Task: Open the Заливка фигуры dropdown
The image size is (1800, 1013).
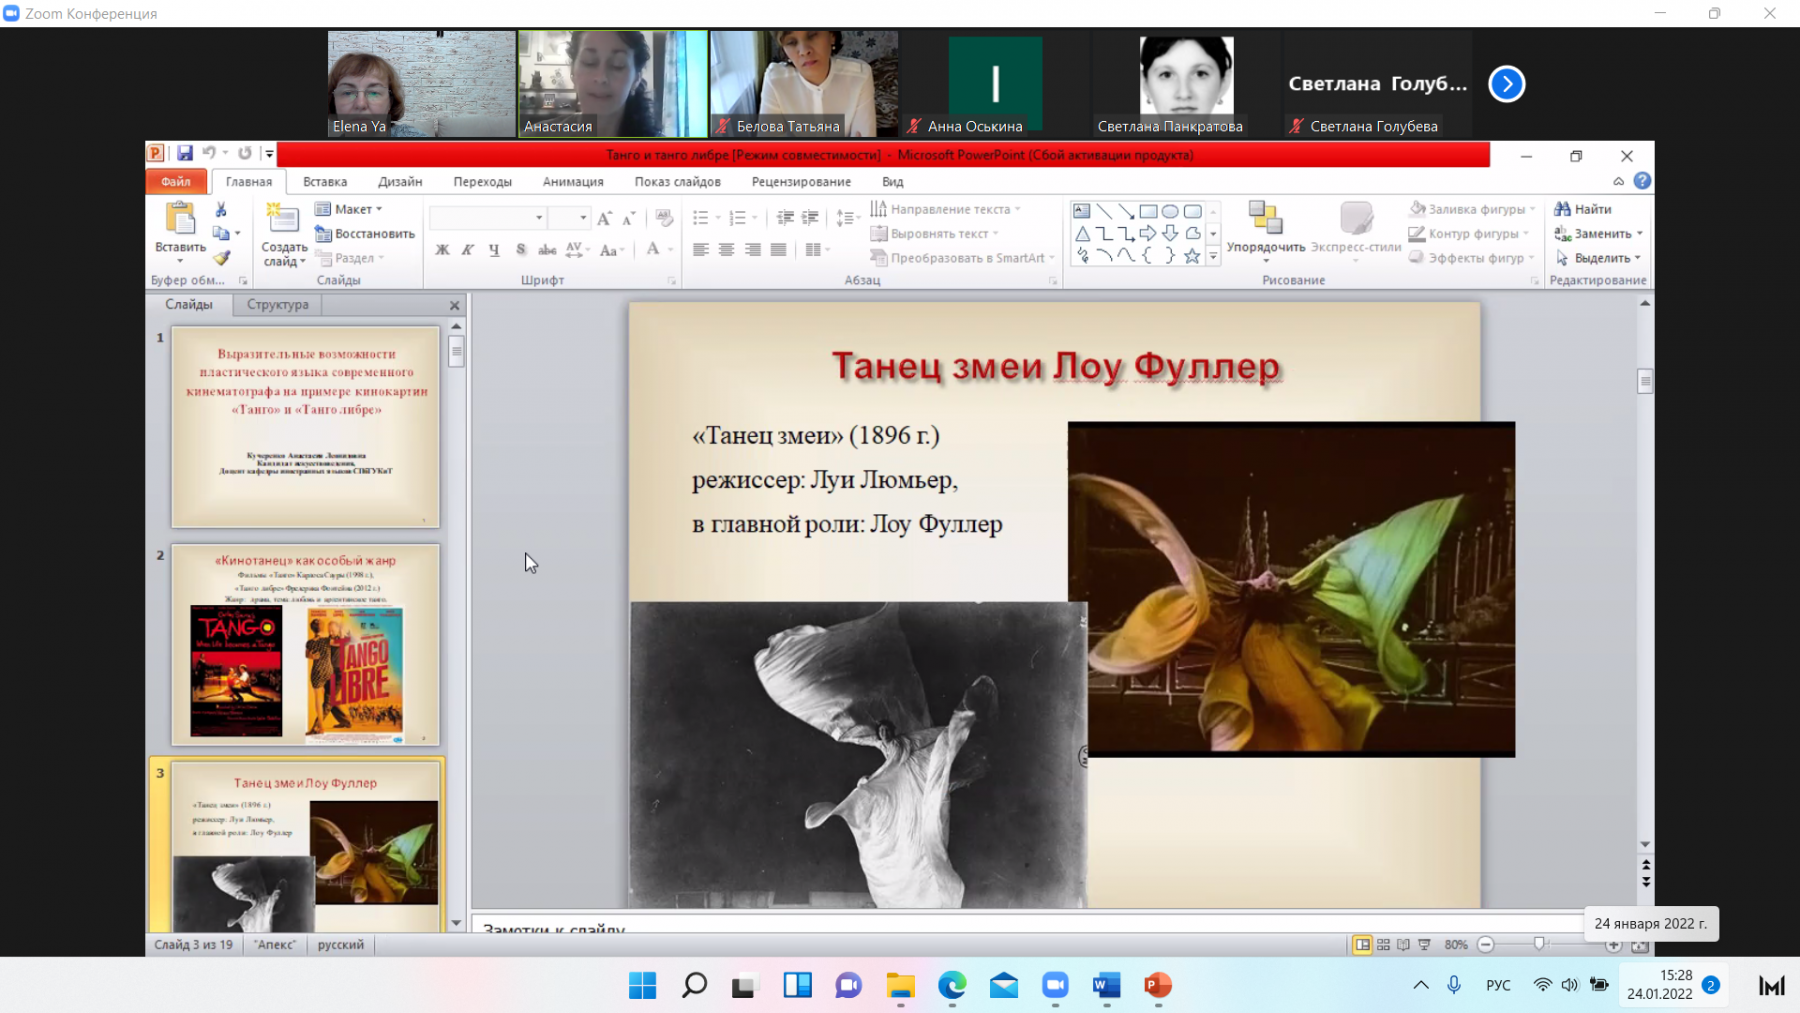Action: 1472,209
